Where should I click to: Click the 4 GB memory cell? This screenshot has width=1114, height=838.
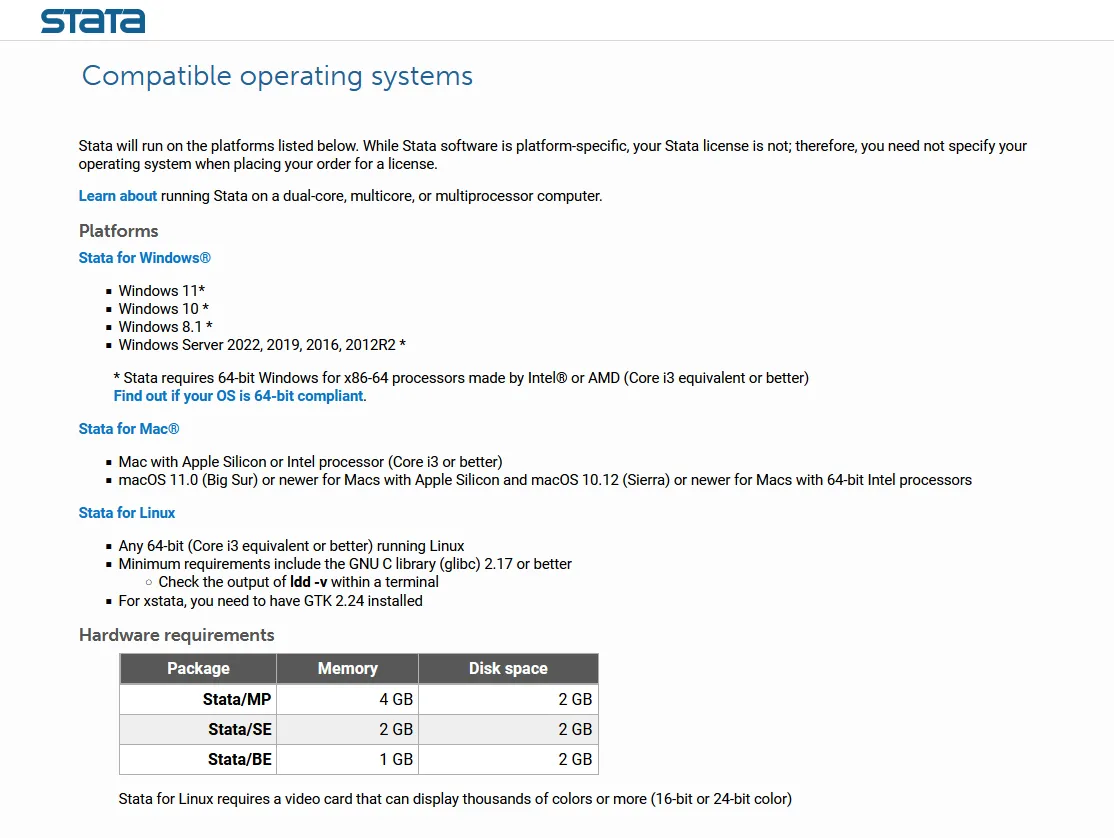point(396,700)
